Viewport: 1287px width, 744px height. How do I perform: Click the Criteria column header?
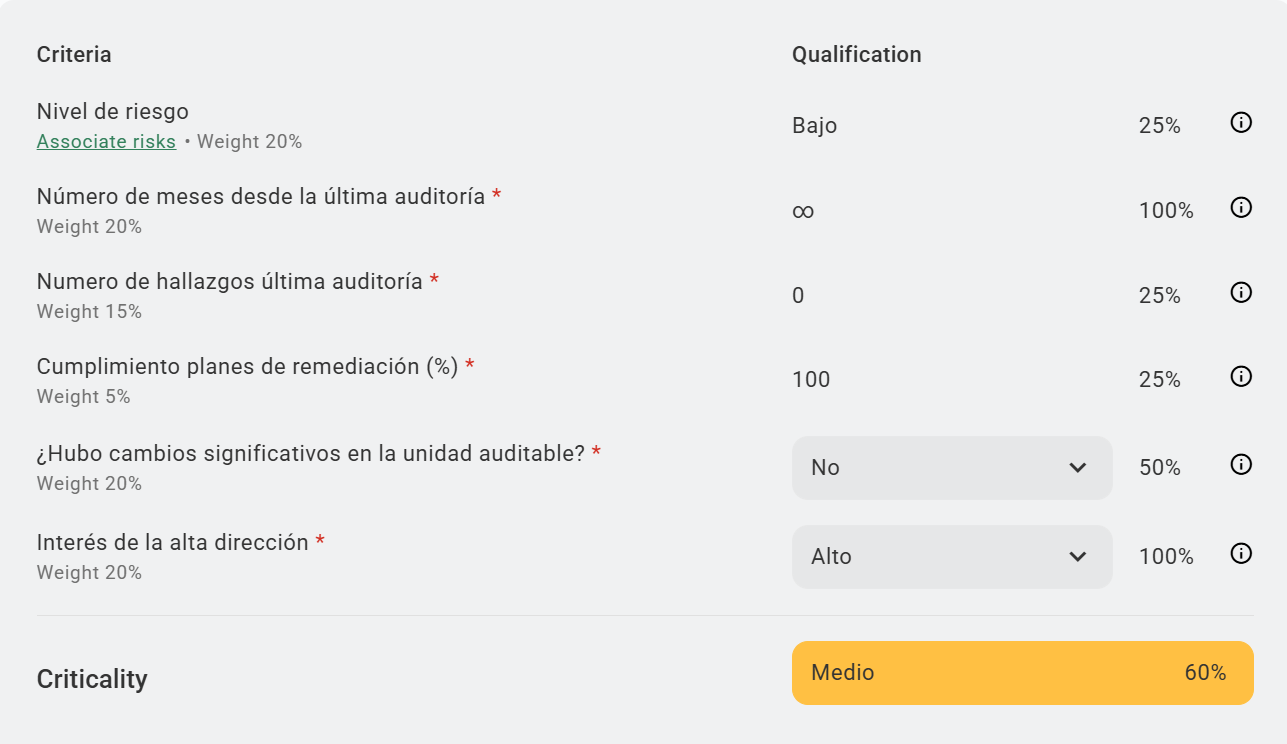pyautogui.click(x=74, y=55)
